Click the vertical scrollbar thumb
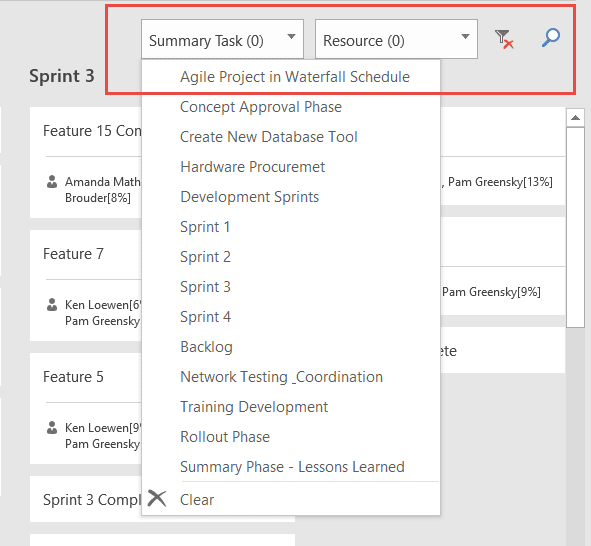 pyautogui.click(x=575, y=228)
